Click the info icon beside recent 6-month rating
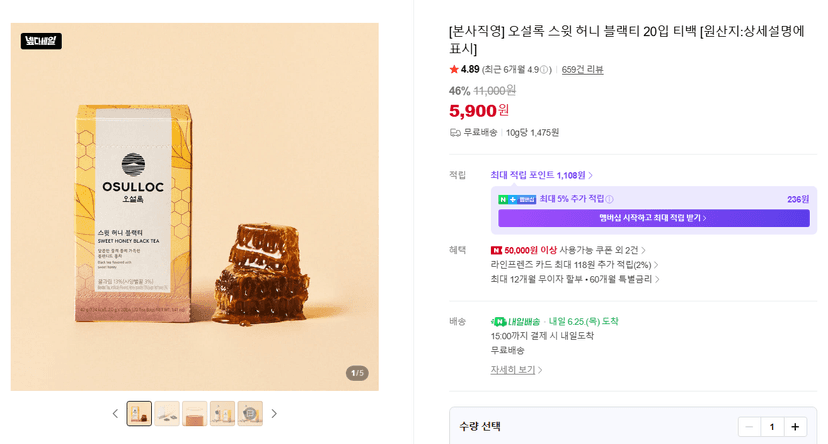 click(544, 70)
